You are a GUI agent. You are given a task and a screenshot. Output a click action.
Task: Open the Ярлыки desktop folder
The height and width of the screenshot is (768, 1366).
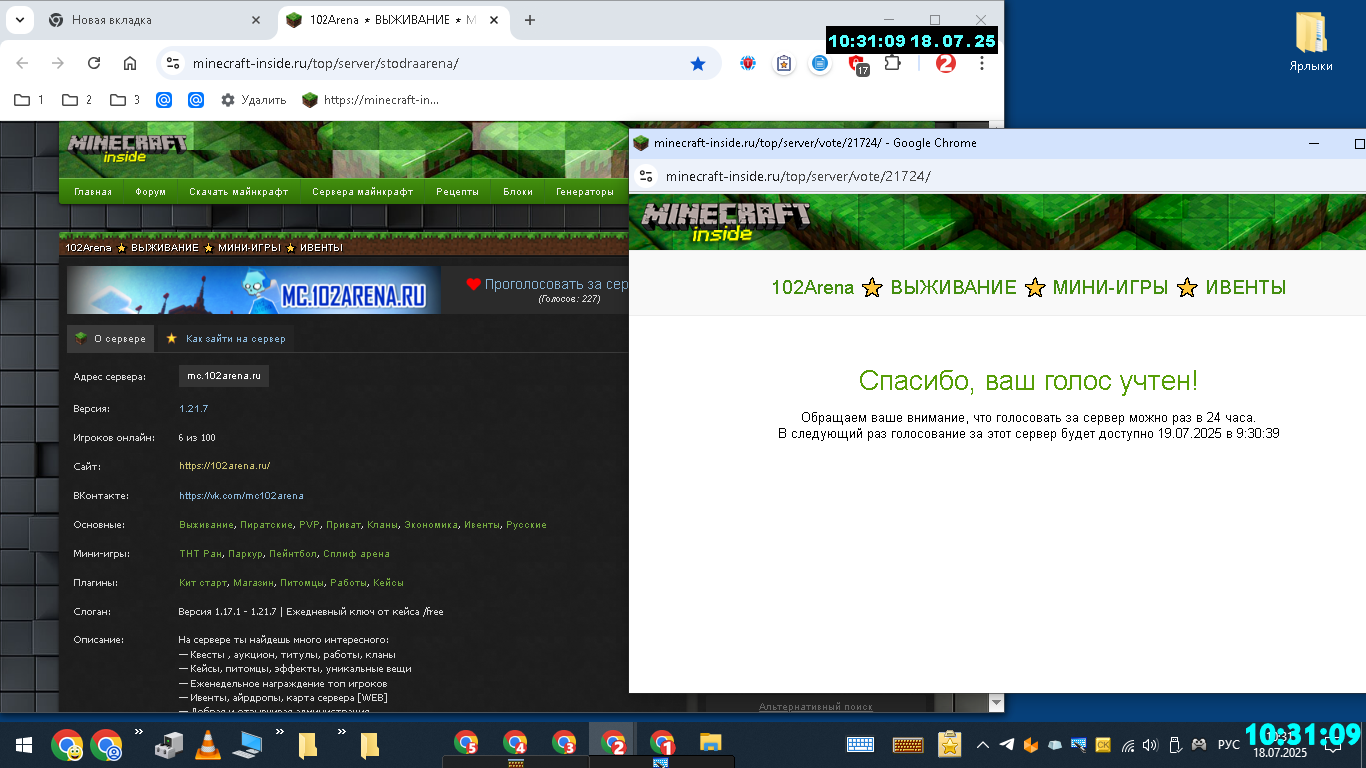(x=1310, y=41)
